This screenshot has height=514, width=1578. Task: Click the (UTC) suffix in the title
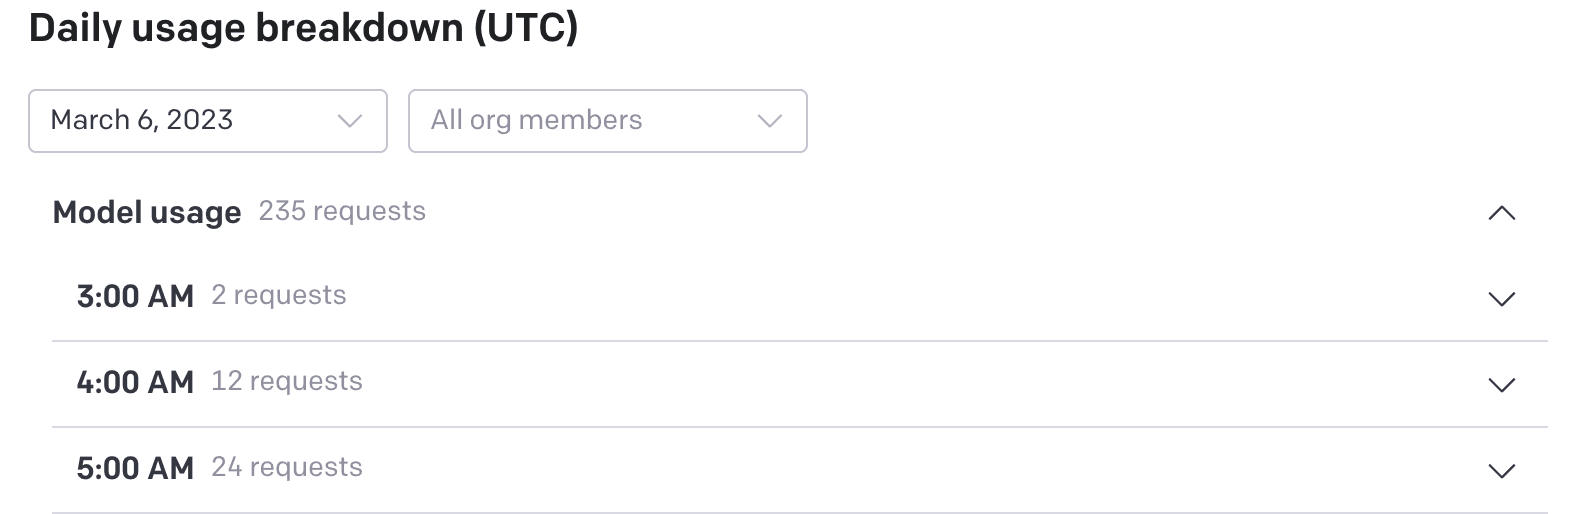pyautogui.click(x=526, y=28)
